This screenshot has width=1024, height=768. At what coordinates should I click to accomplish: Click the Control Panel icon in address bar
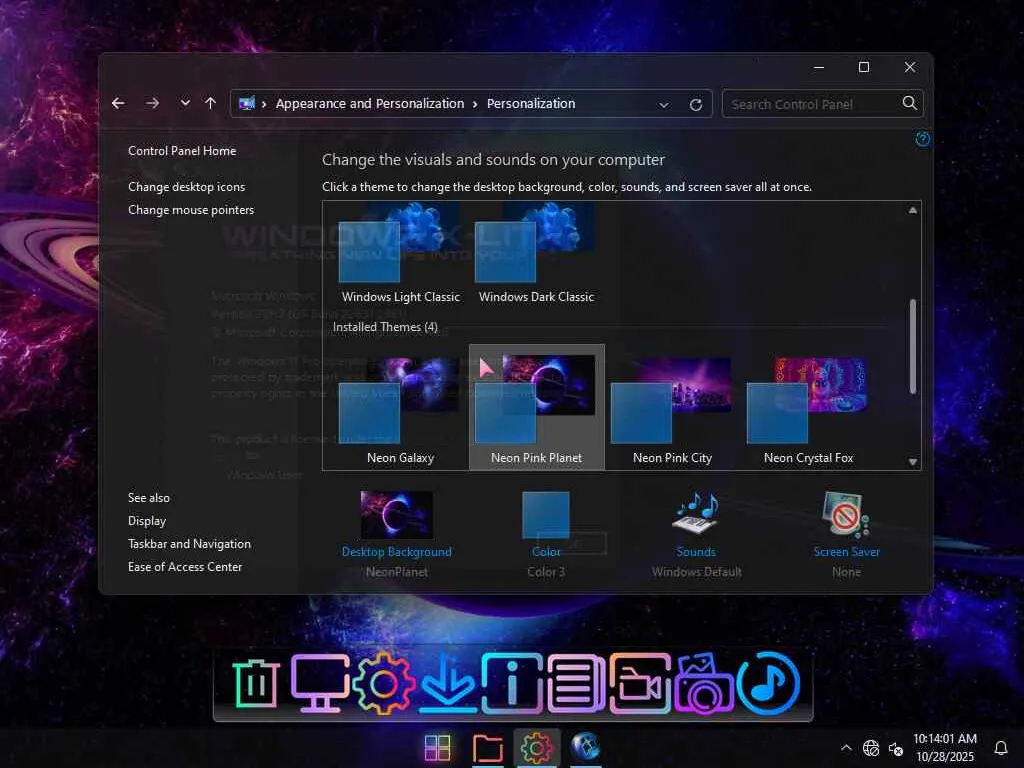pyautogui.click(x=246, y=103)
